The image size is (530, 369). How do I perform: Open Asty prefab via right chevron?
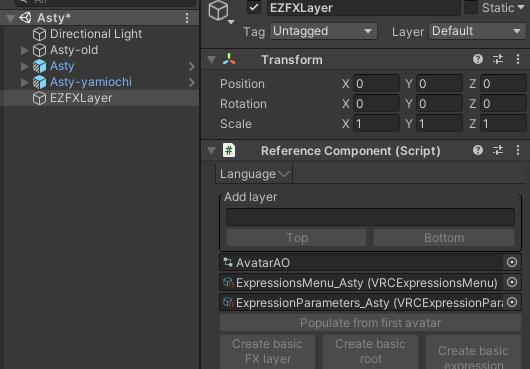[x=192, y=66]
